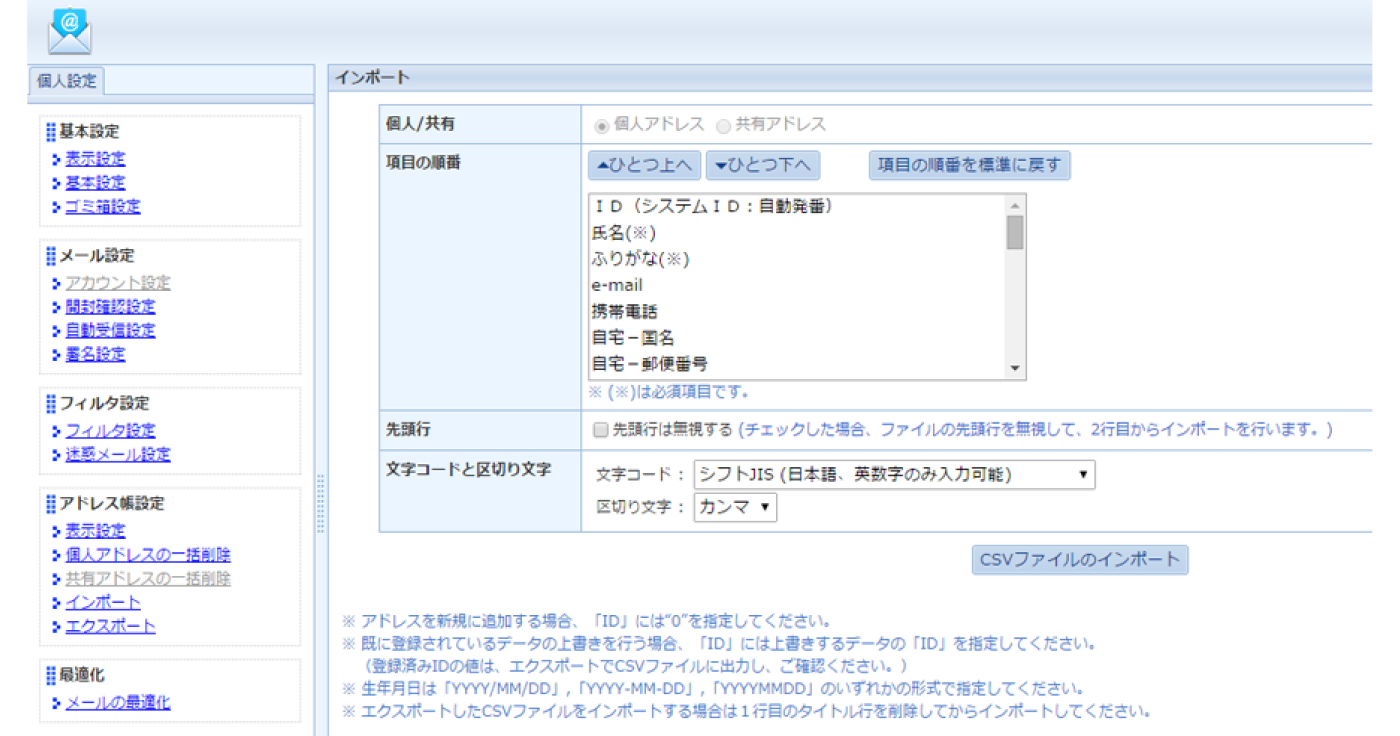Select 自宅－国名 in the item list
Viewport: 1400px width, 736px height.
(796, 338)
